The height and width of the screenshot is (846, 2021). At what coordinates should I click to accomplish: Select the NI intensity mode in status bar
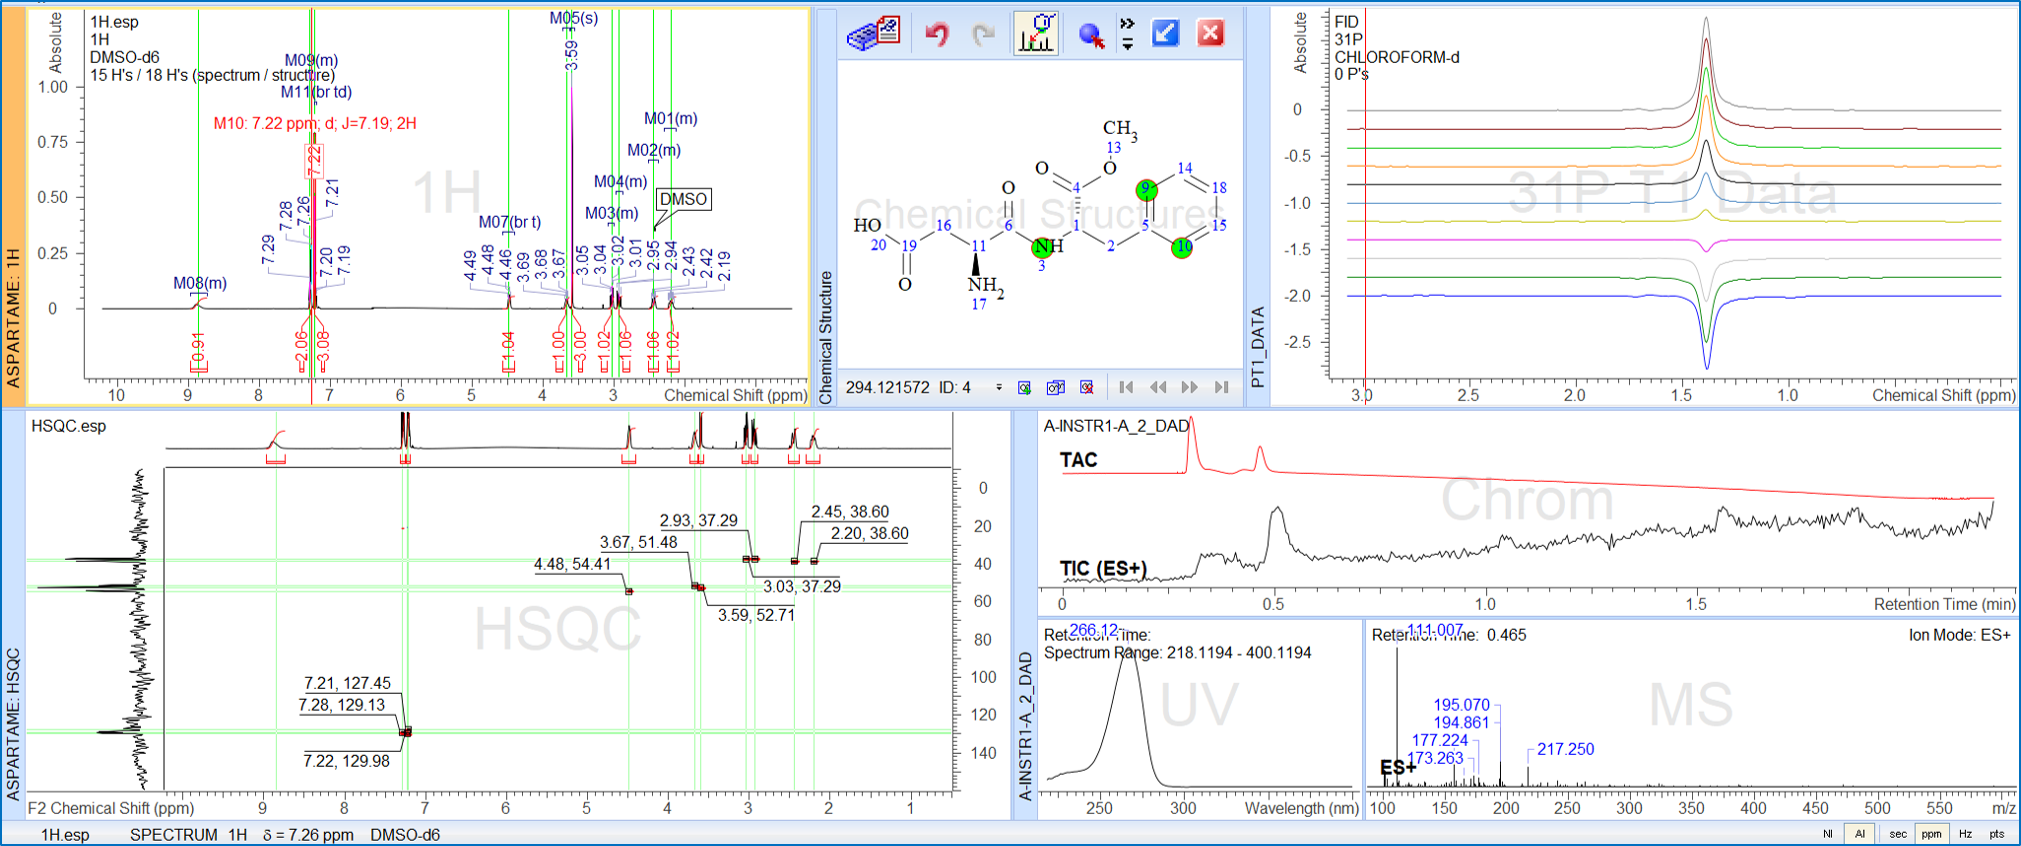click(x=1828, y=834)
